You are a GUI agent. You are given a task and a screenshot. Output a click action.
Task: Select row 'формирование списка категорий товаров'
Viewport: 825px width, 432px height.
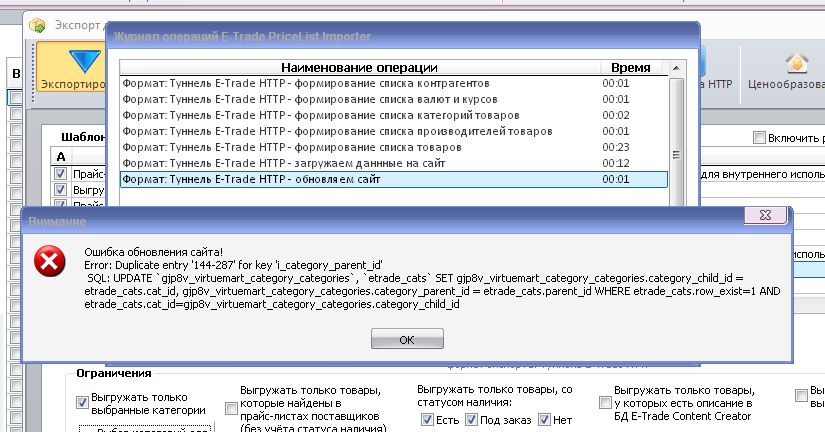point(394,115)
